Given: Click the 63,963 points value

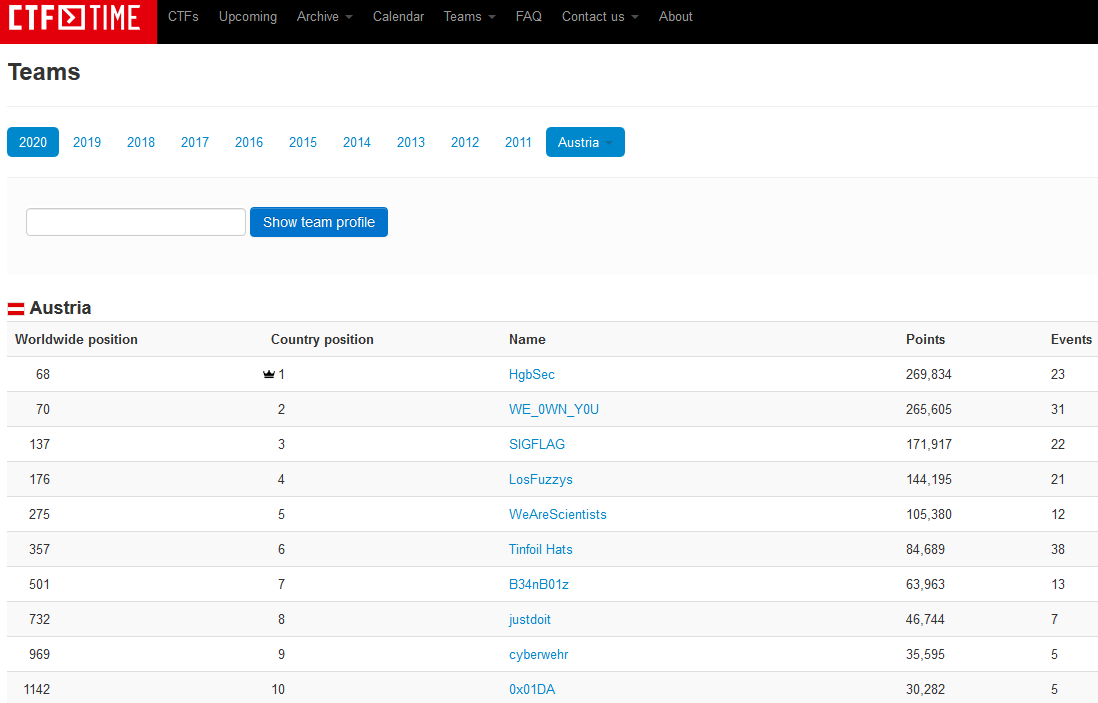Looking at the screenshot, I should coord(925,584).
